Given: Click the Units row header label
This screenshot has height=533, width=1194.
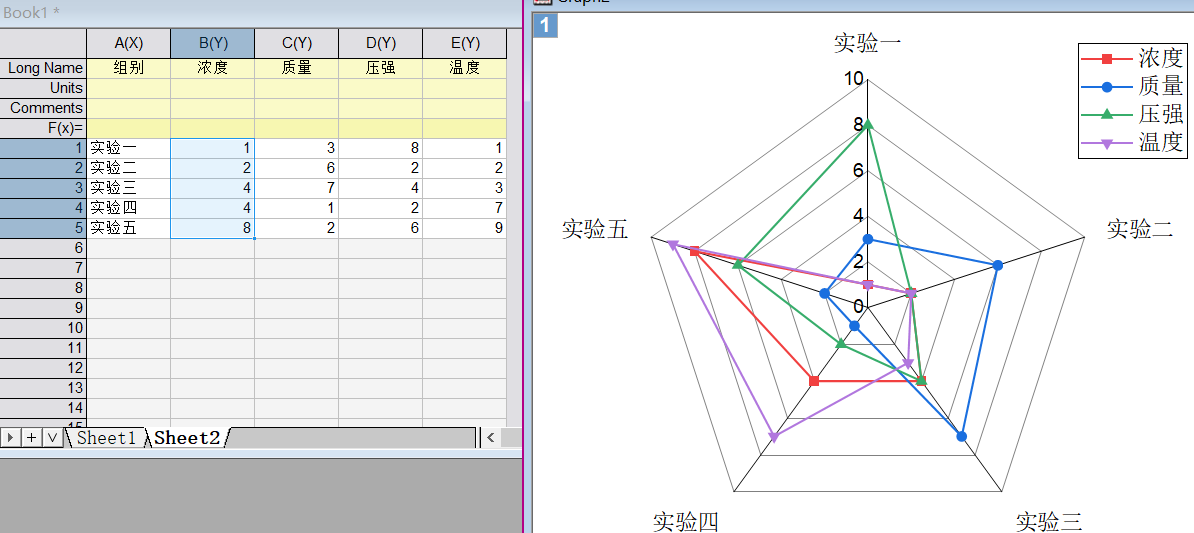Looking at the screenshot, I should 43,88.
